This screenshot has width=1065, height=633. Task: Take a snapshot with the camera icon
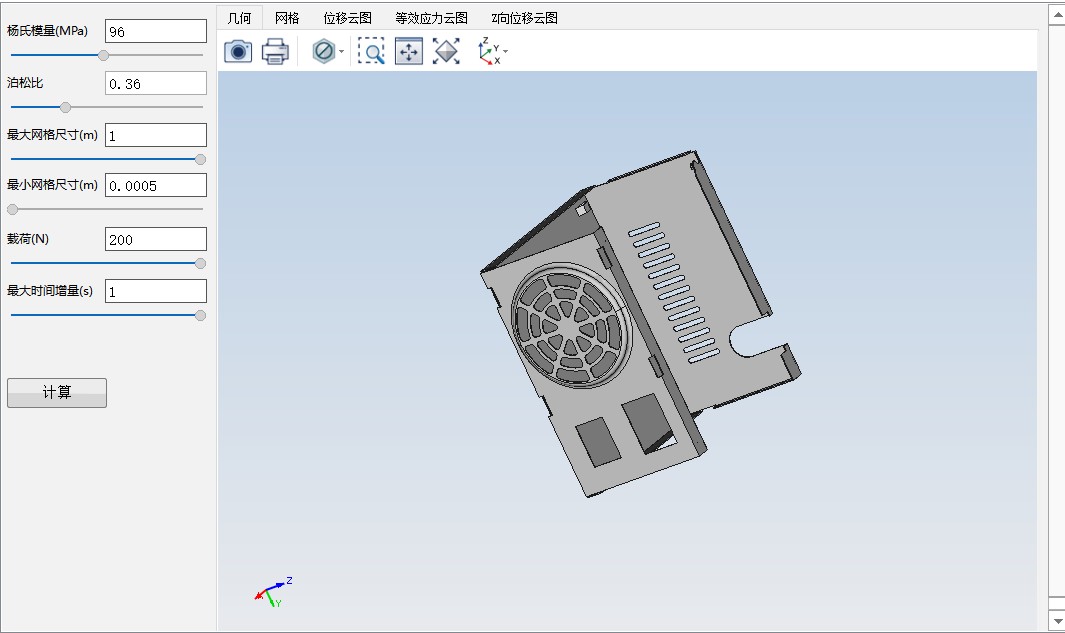pyautogui.click(x=238, y=52)
